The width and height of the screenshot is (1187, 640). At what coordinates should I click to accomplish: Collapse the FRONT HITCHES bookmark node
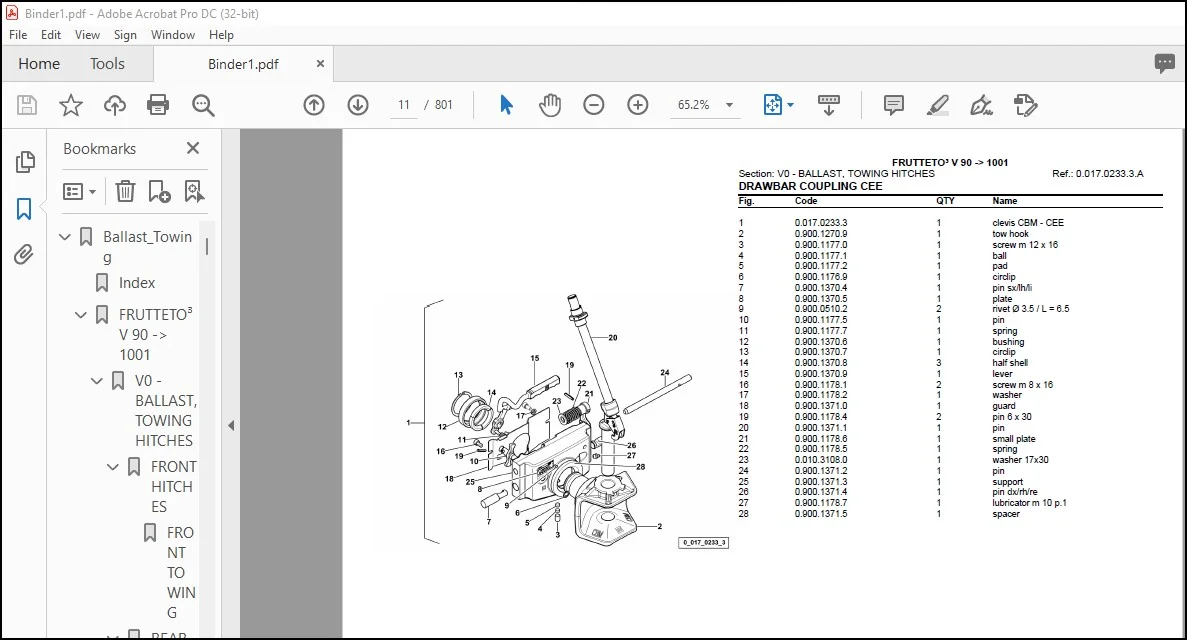(113, 467)
